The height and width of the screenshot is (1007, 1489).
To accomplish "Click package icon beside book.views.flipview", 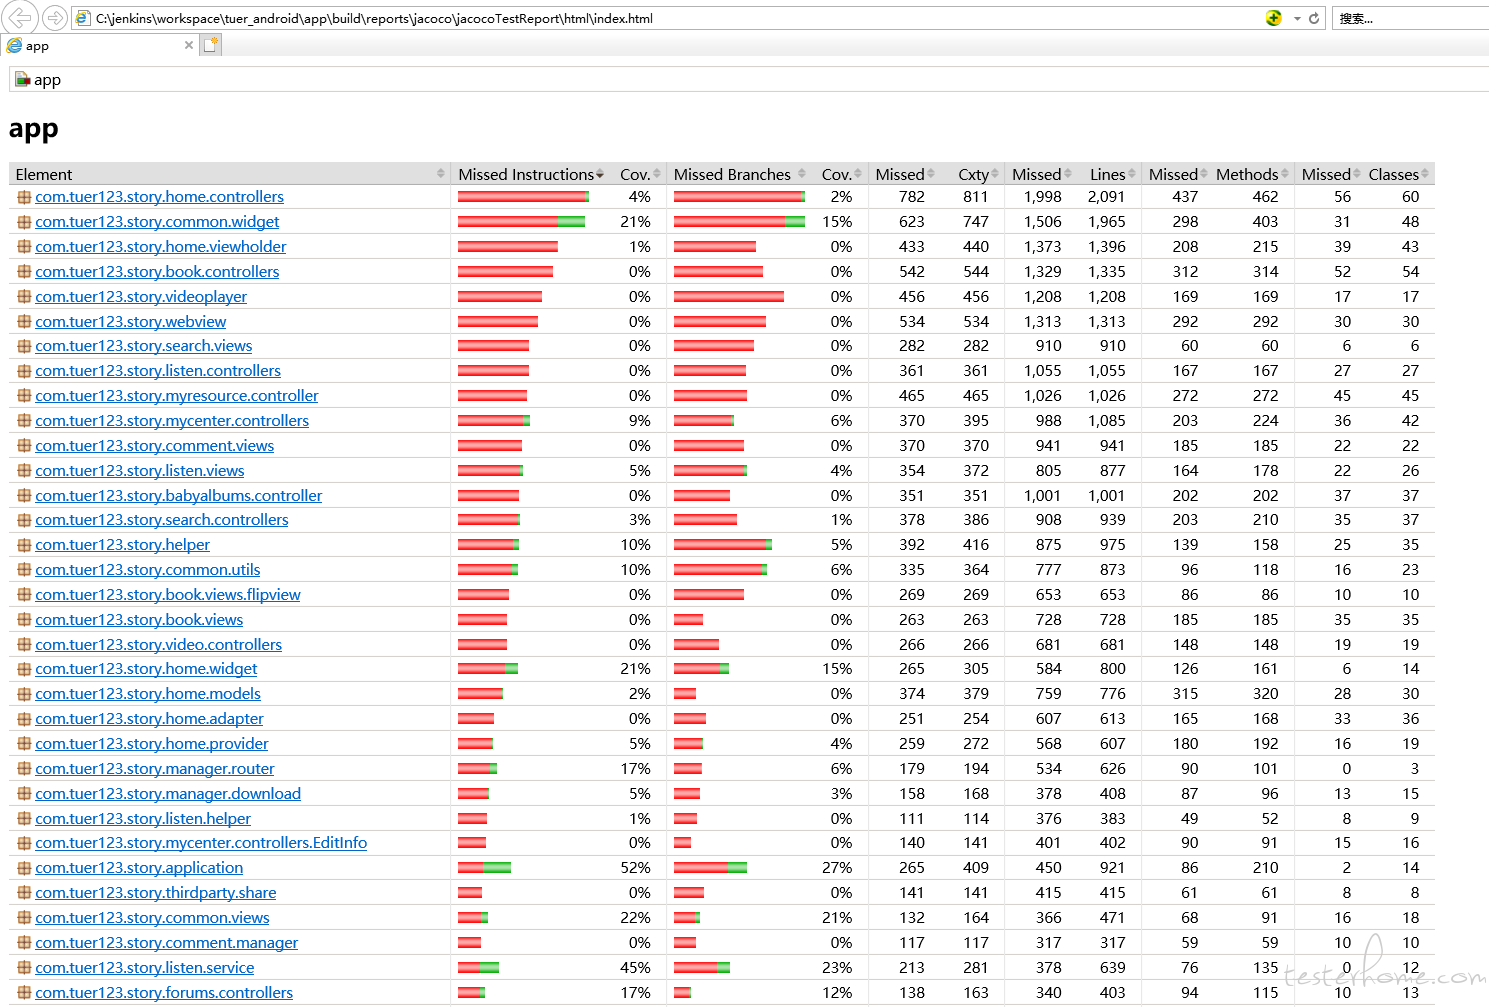I will [24, 595].
